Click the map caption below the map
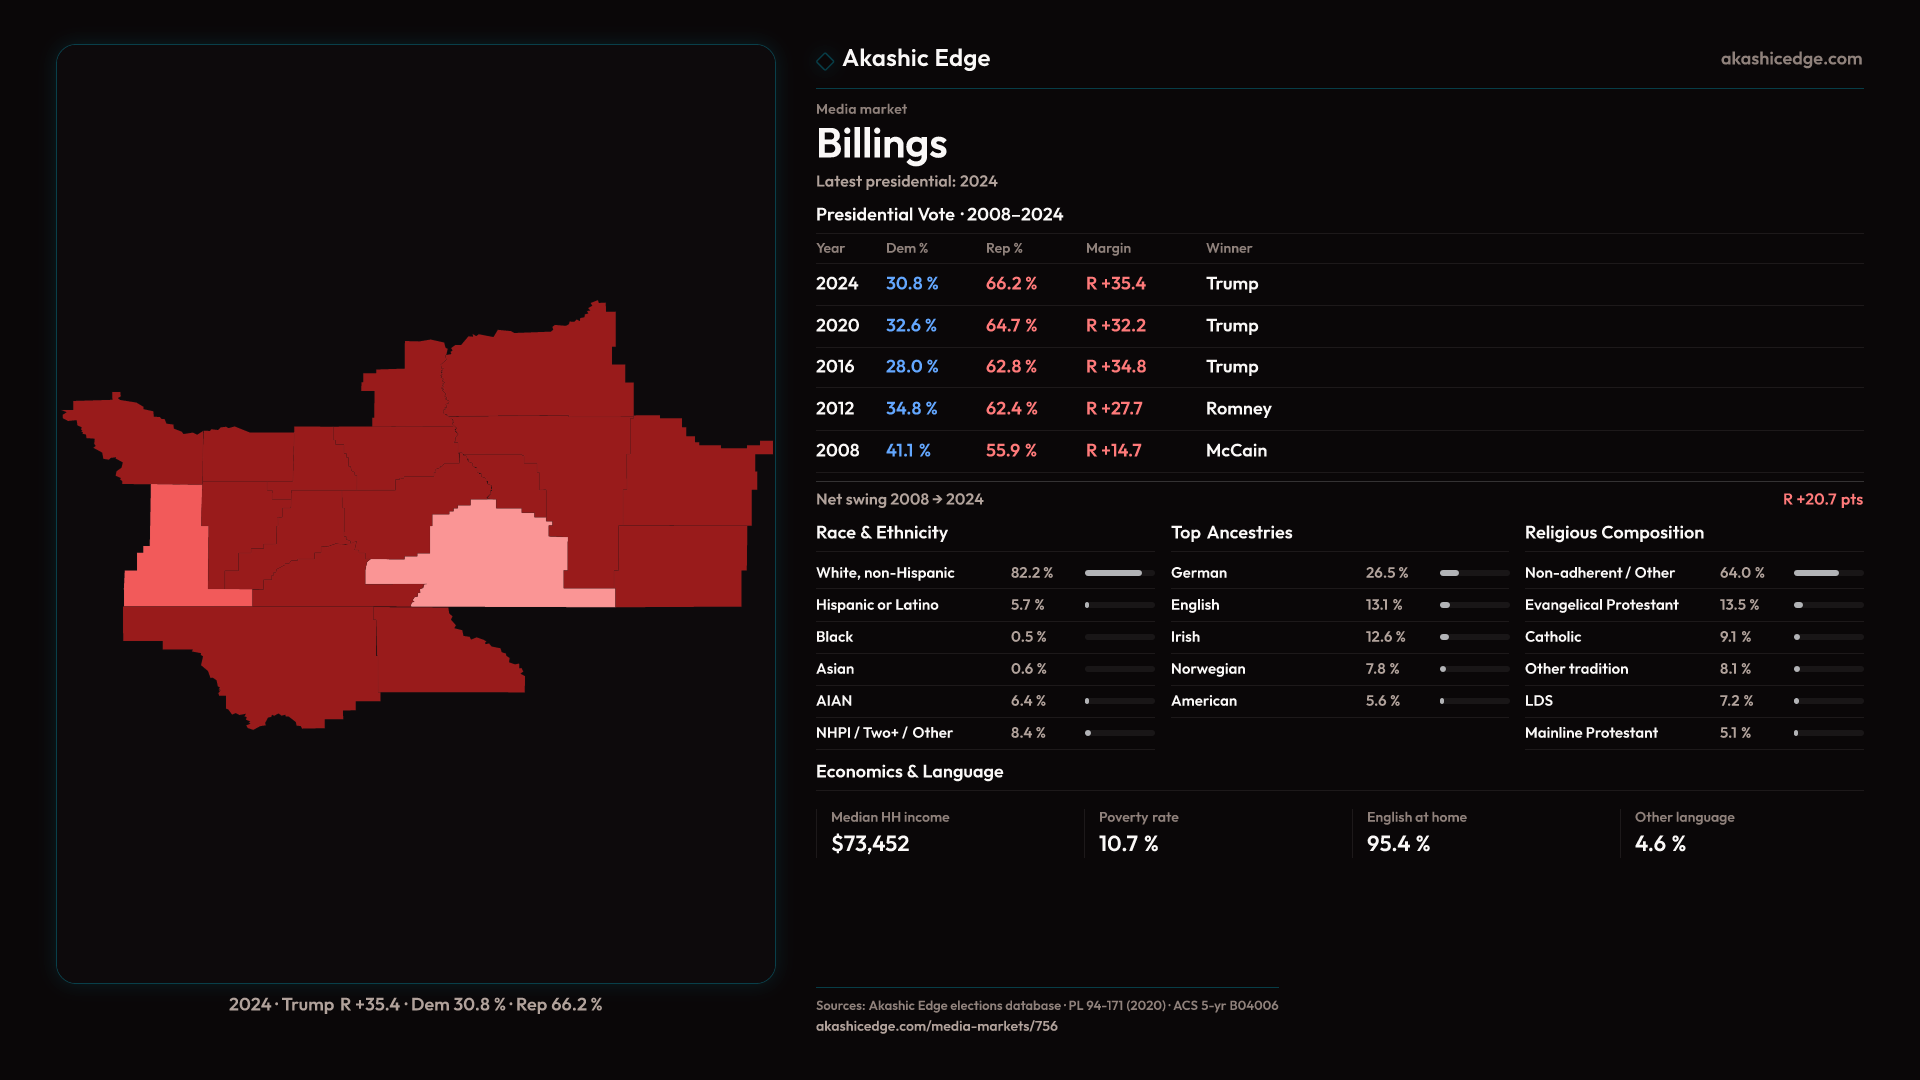The image size is (1920, 1080). [415, 1004]
